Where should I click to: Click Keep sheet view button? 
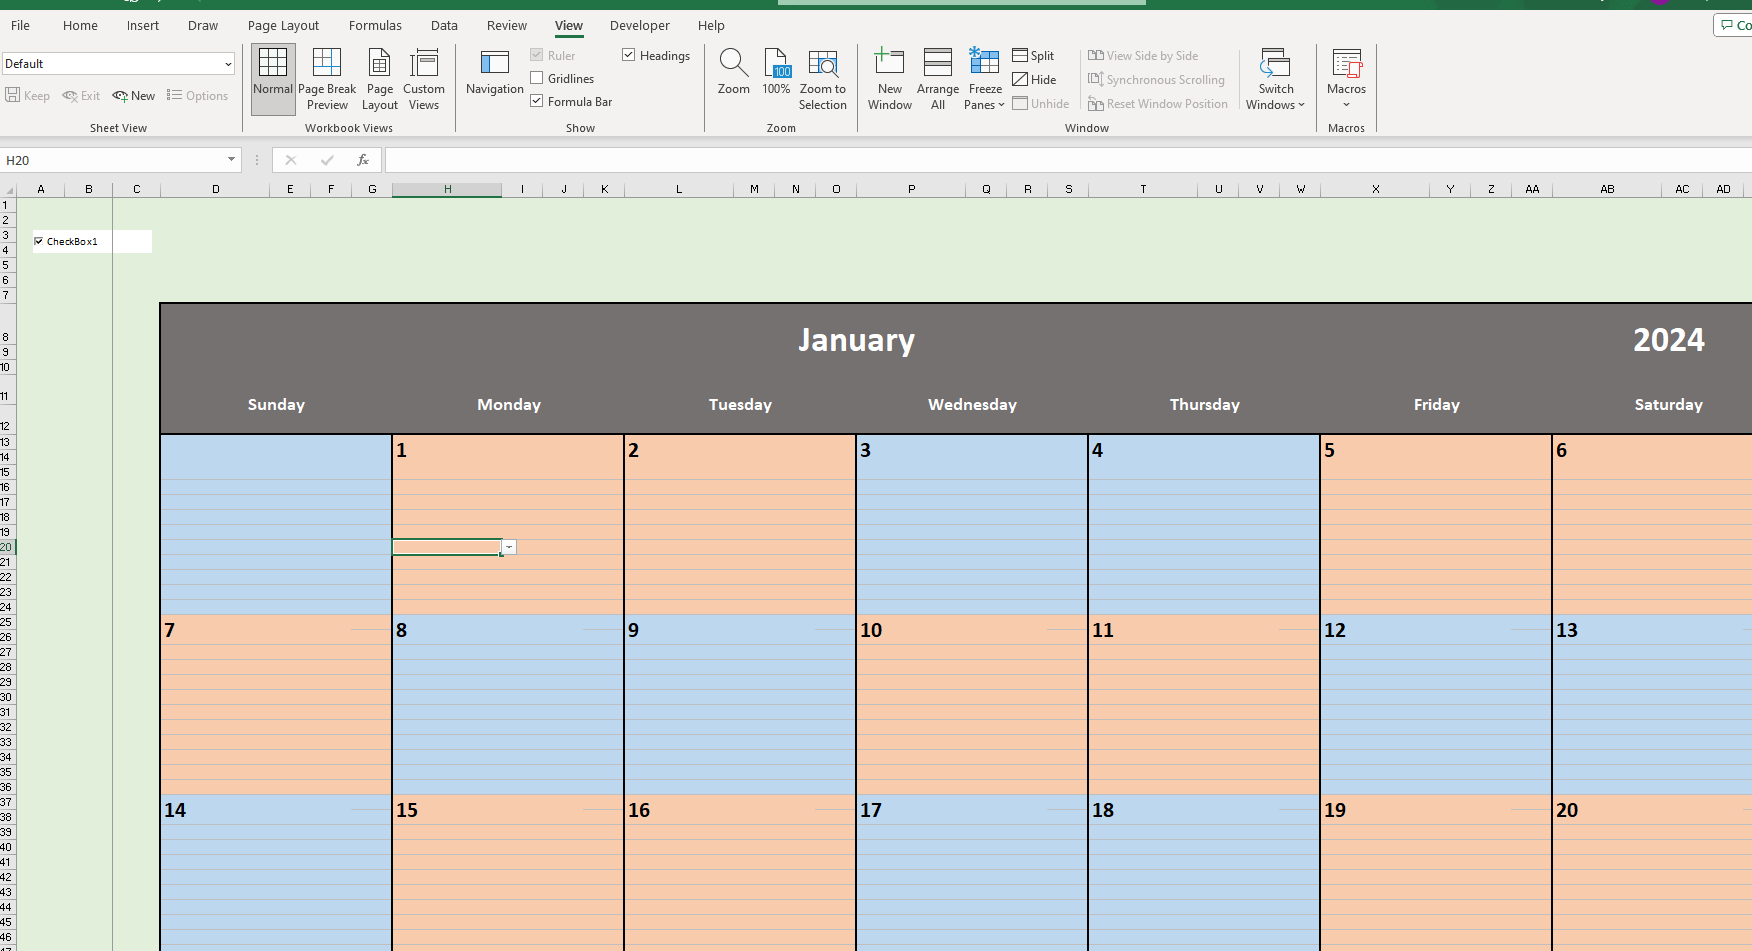coord(28,96)
